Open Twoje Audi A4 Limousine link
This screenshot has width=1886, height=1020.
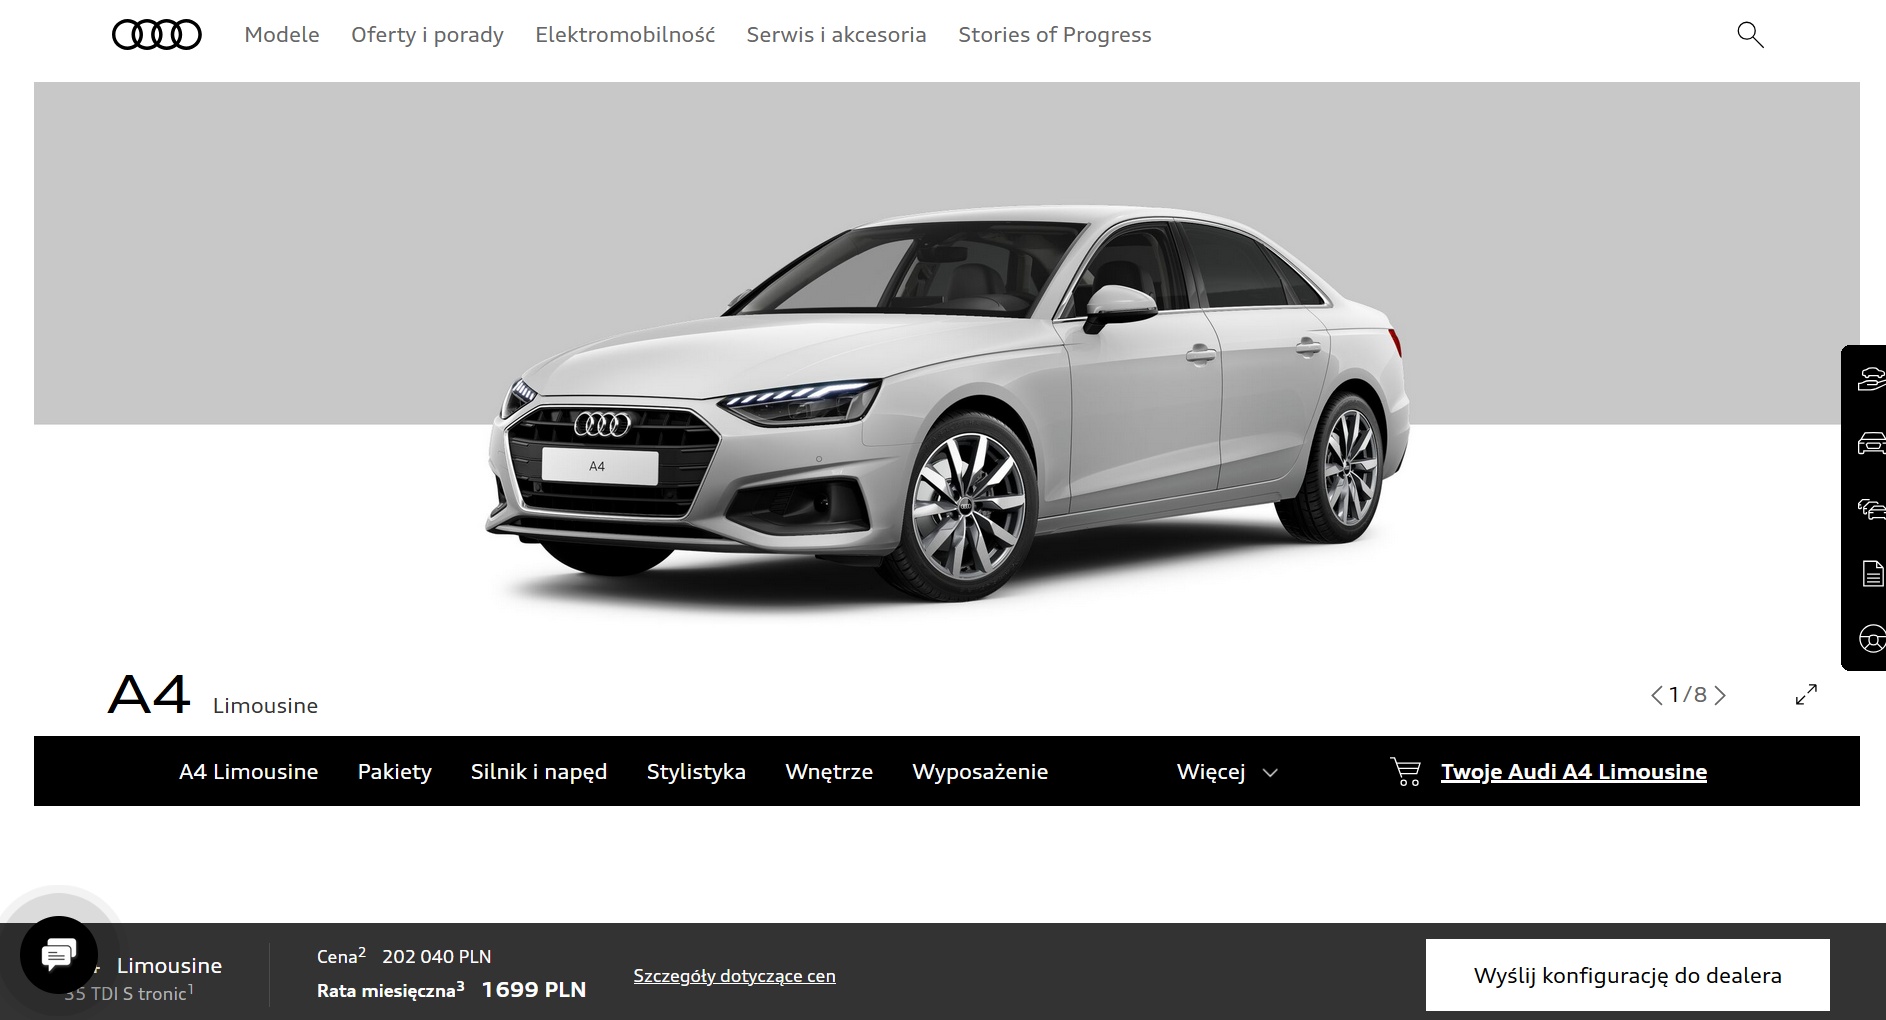1573,772
